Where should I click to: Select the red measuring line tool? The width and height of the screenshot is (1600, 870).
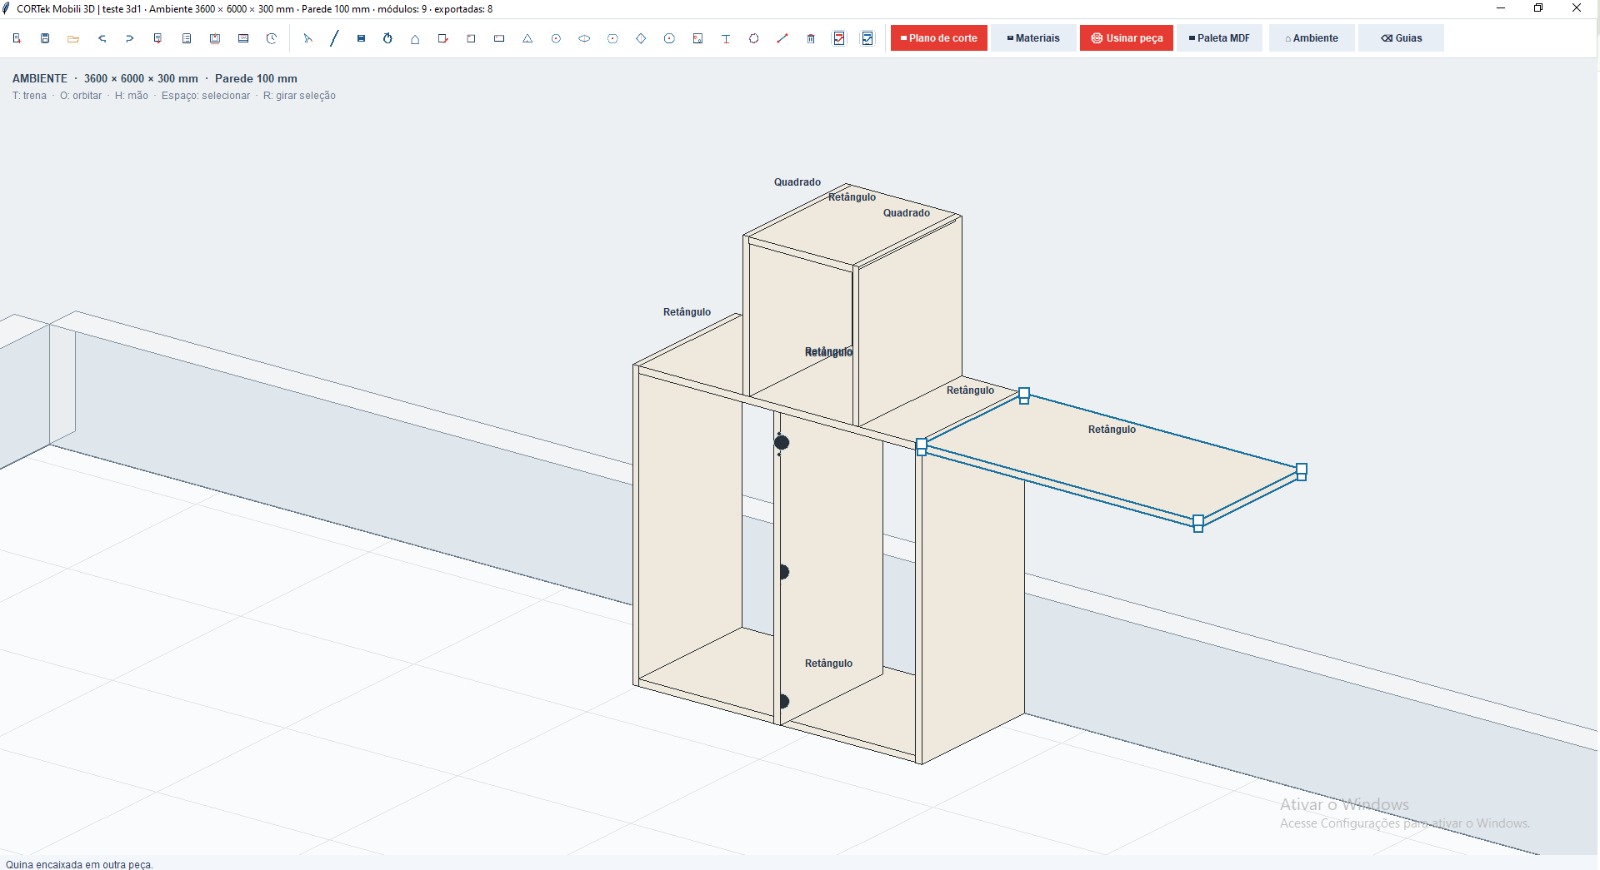[782, 38]
